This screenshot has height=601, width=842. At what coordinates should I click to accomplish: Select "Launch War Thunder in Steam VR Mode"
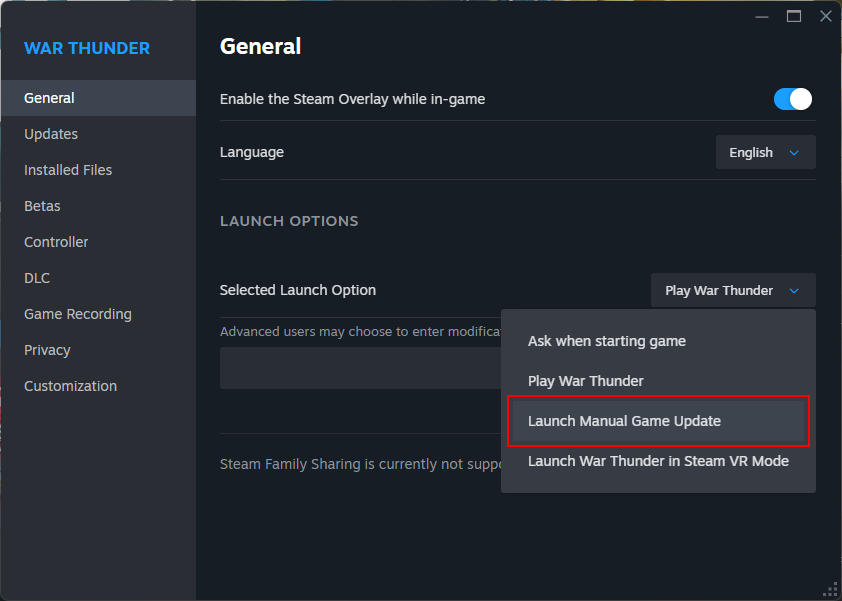coord(658,461)
